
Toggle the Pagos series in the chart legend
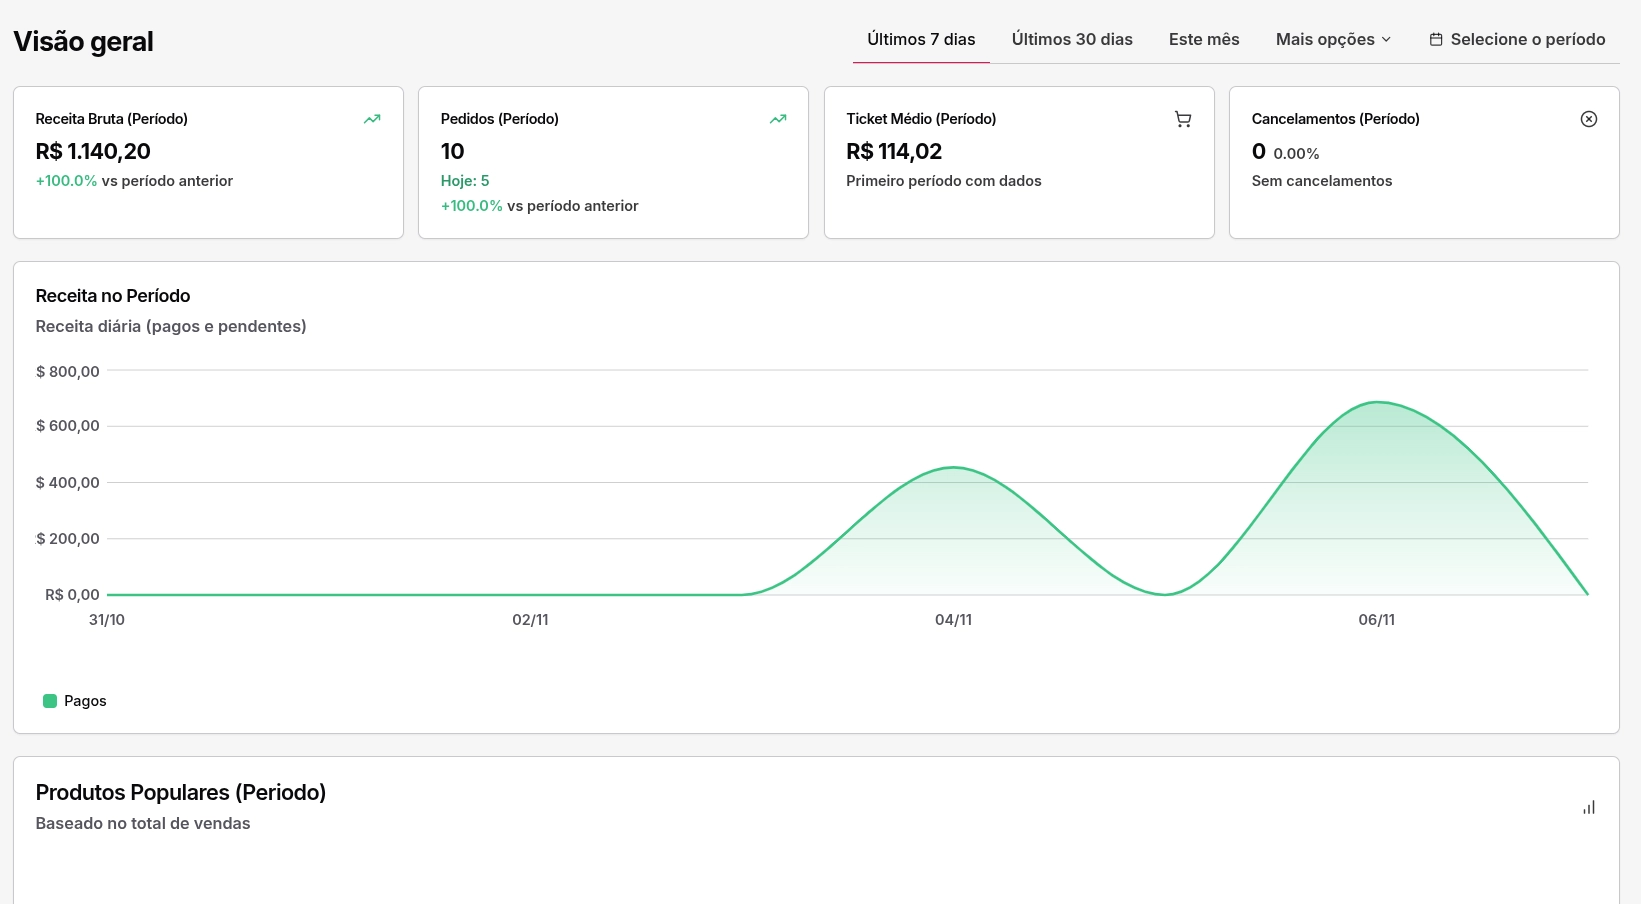tap(75, 701)
